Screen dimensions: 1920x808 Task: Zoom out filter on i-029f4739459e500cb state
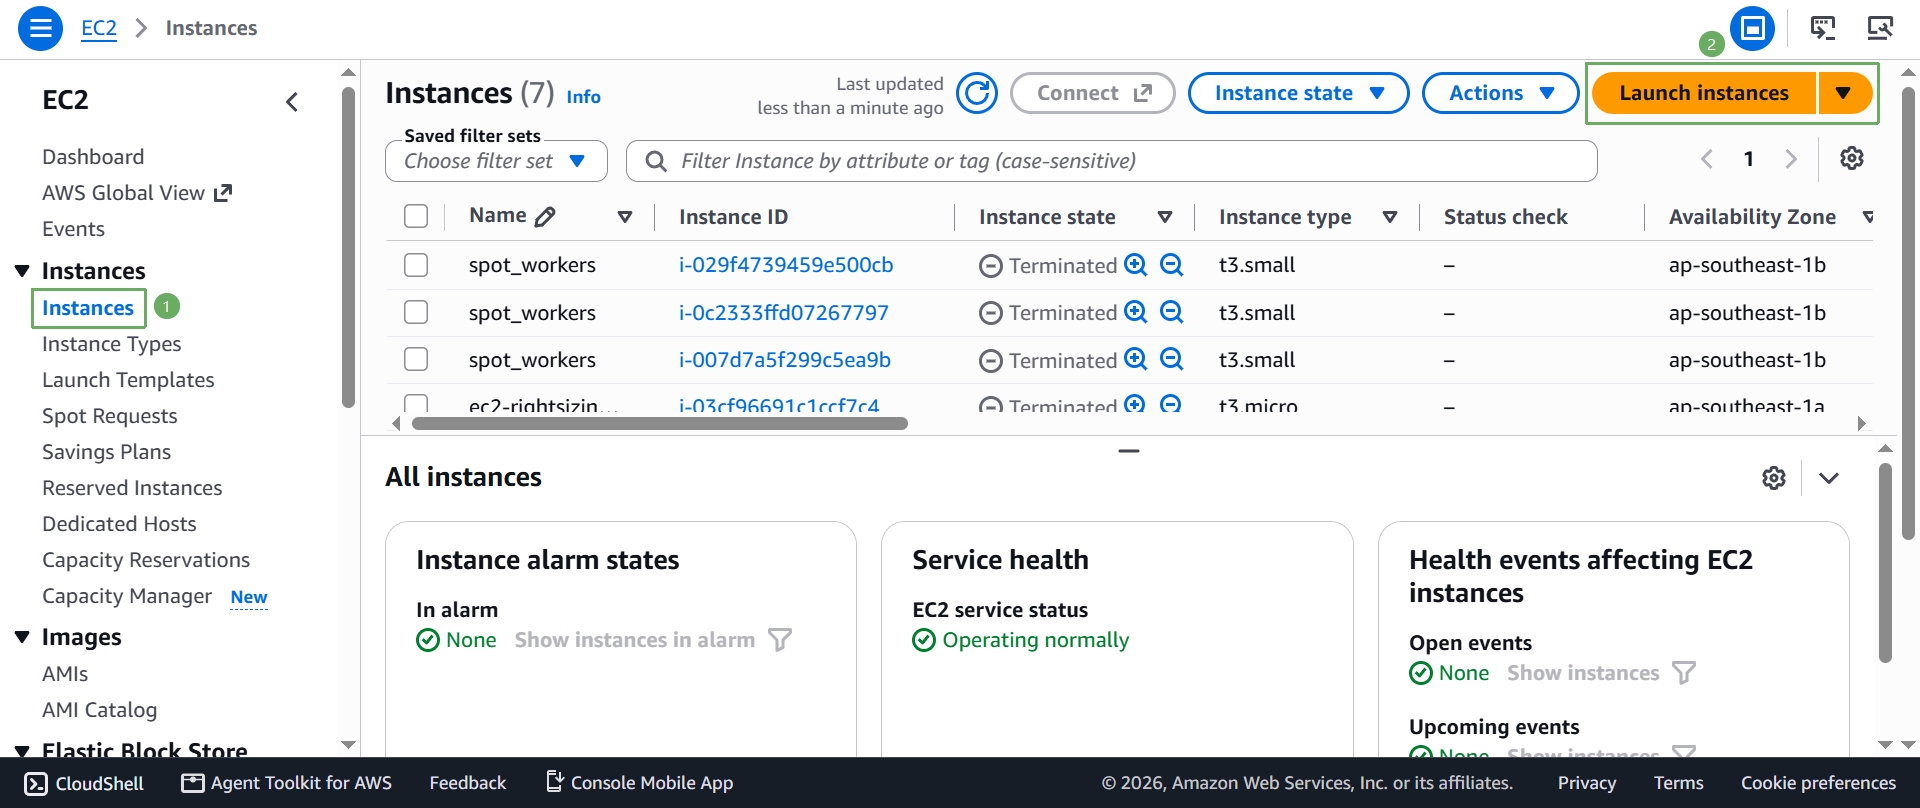click(x=1171, y=264)
